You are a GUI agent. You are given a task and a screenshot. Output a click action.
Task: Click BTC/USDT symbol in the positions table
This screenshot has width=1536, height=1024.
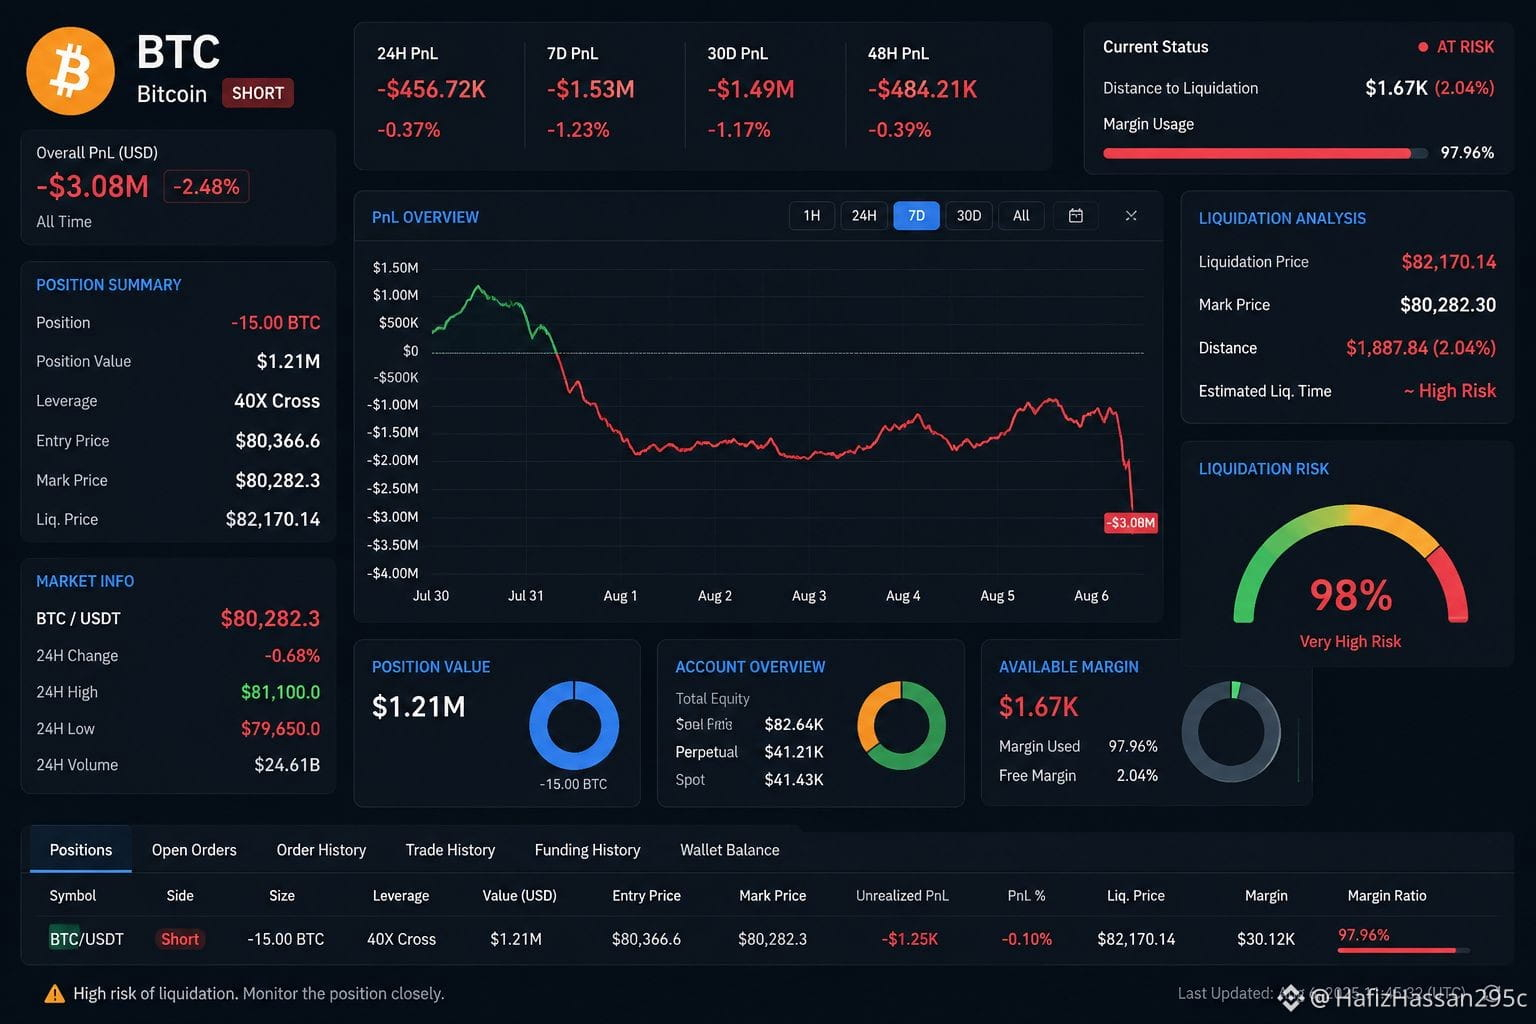pyautogui.click(x=87, y=939)
